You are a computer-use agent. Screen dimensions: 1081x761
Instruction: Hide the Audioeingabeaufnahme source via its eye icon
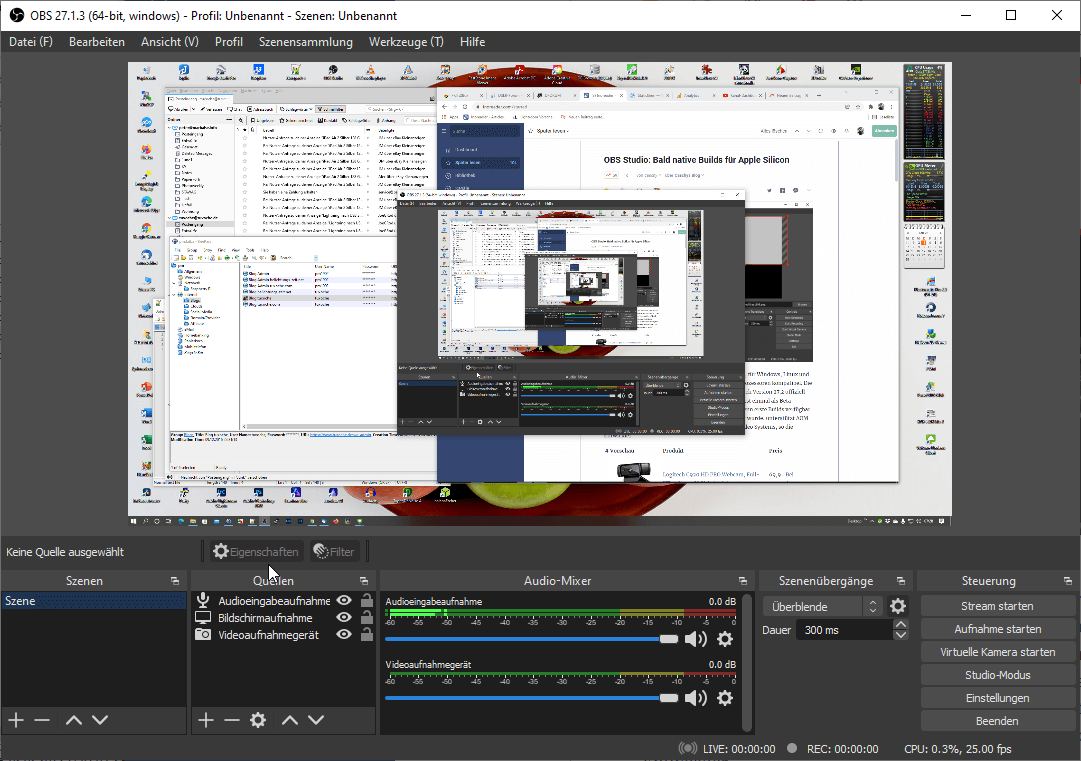(344, 600)
